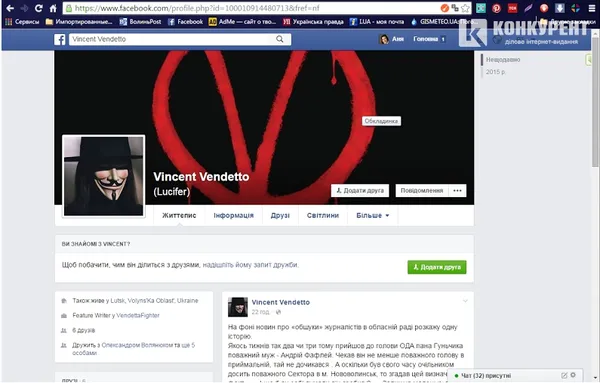Open the AdMe bookmark
This screenshot has width=600, height=383.
click(x=242, y=22)
